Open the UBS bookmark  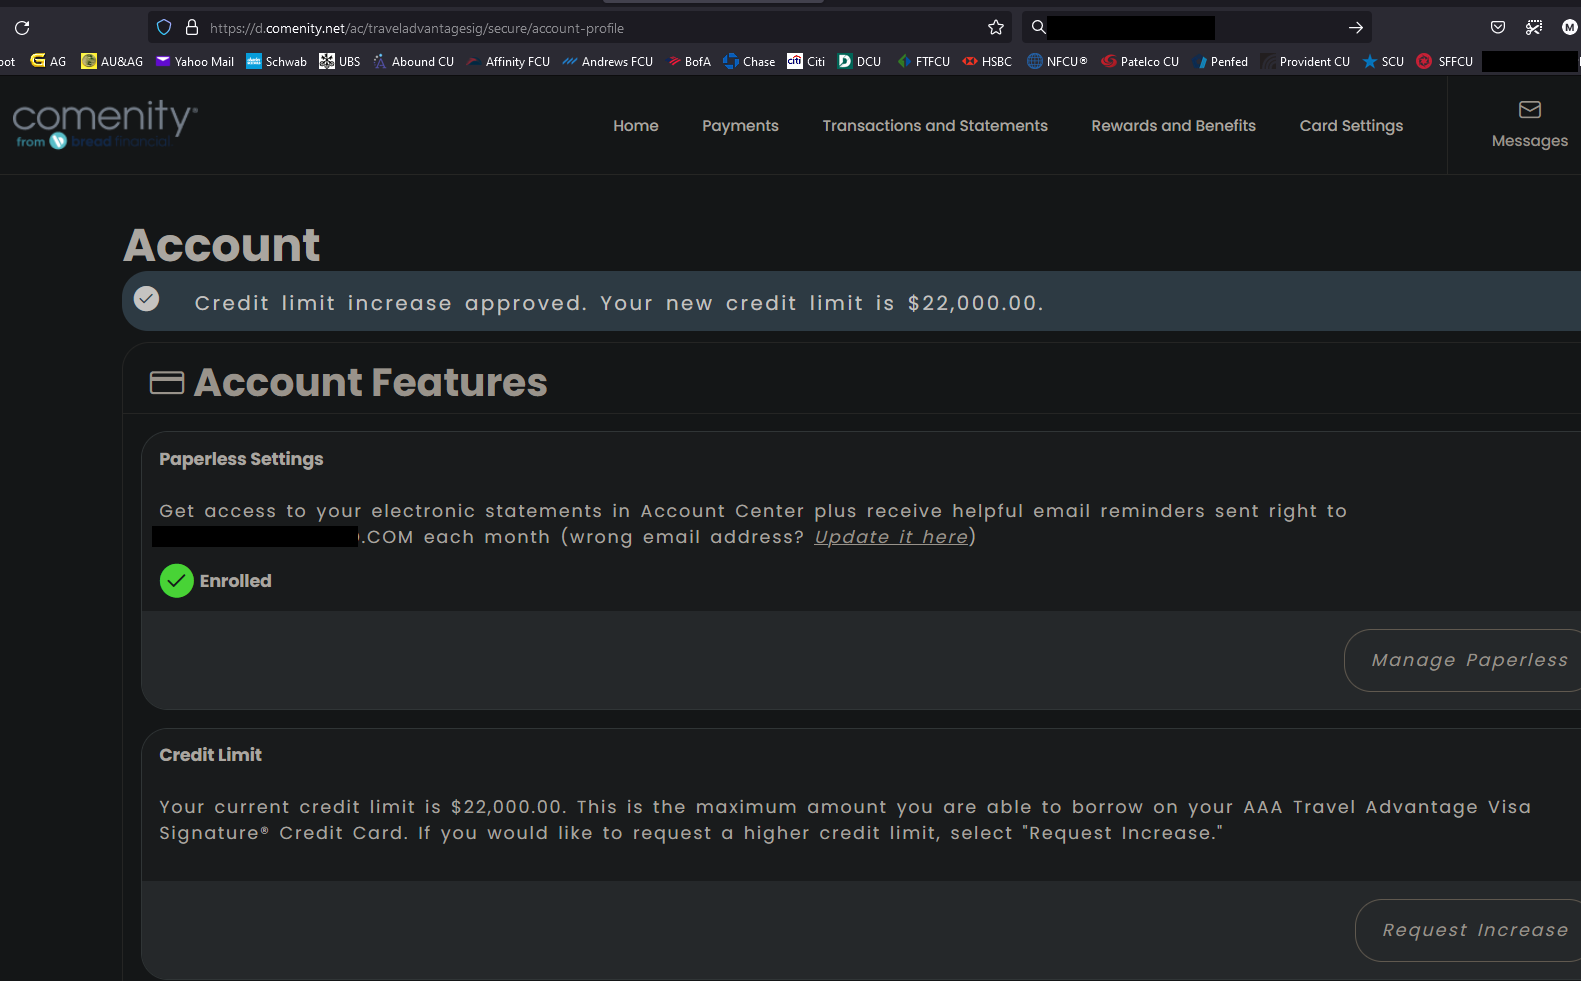click(340, 61)
